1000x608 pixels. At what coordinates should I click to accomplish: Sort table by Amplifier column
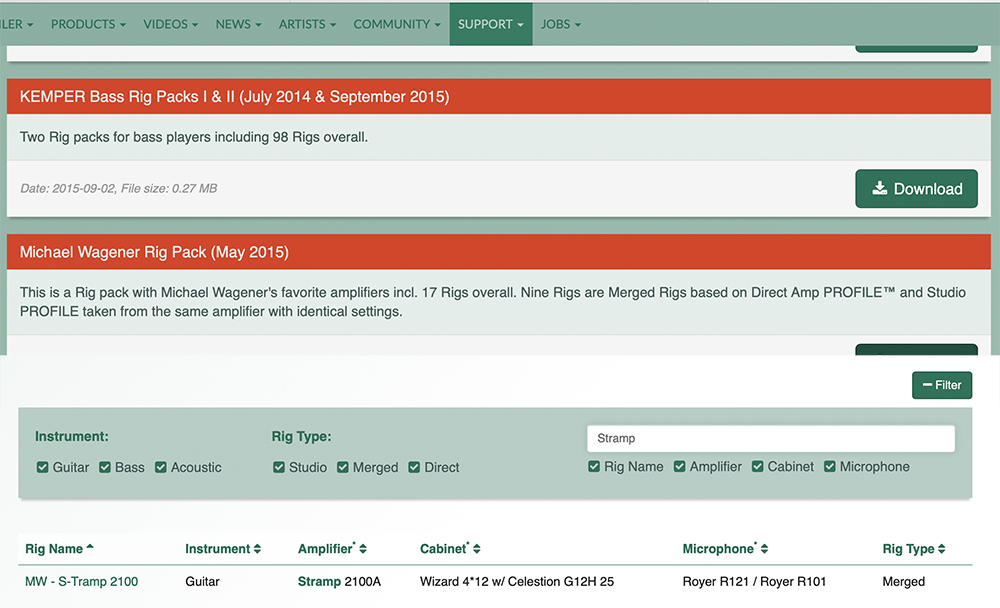(x=332, y=549)
